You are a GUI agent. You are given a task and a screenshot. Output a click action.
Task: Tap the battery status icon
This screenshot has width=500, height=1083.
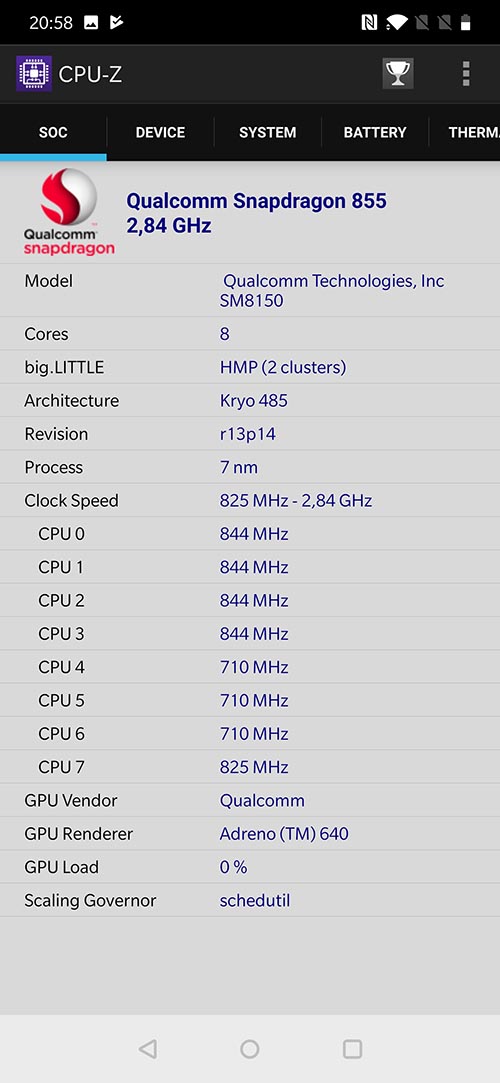click(465, 23)
